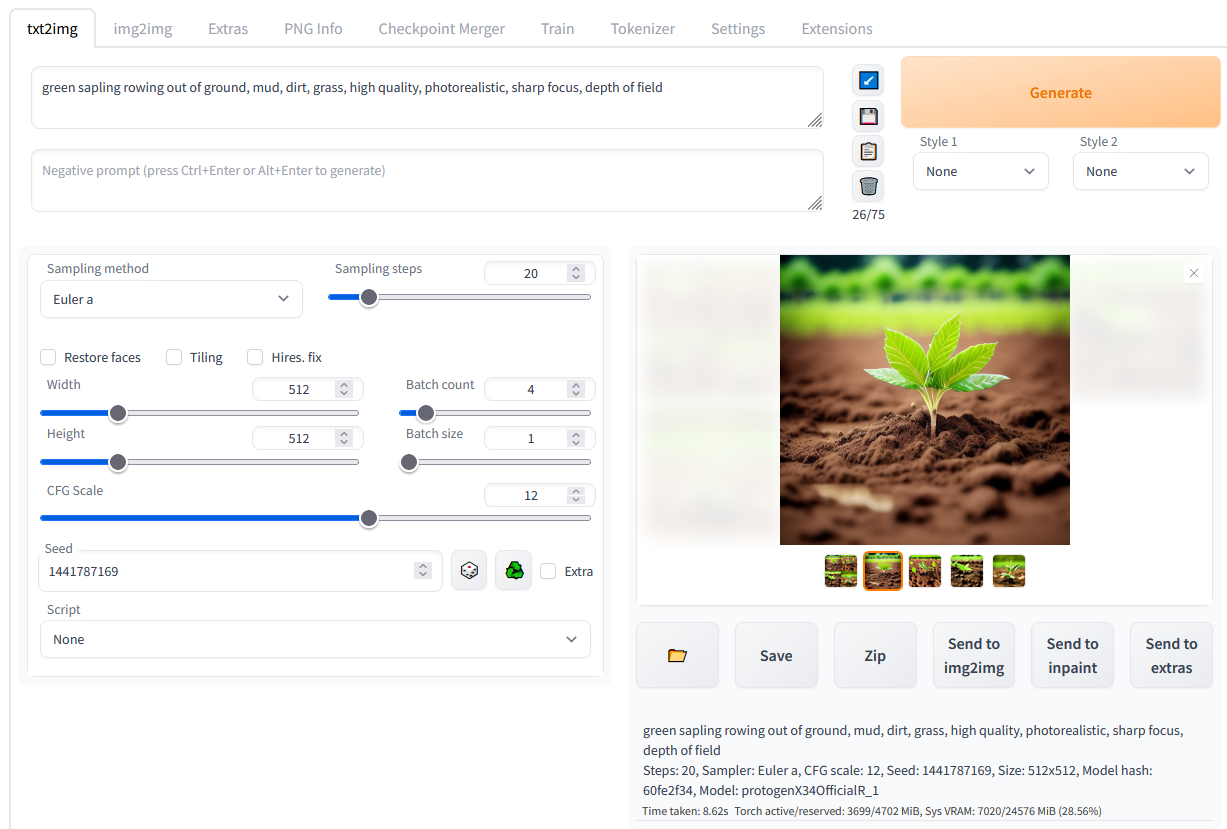Expand the Style 2 dropdown

(1141, 171)
